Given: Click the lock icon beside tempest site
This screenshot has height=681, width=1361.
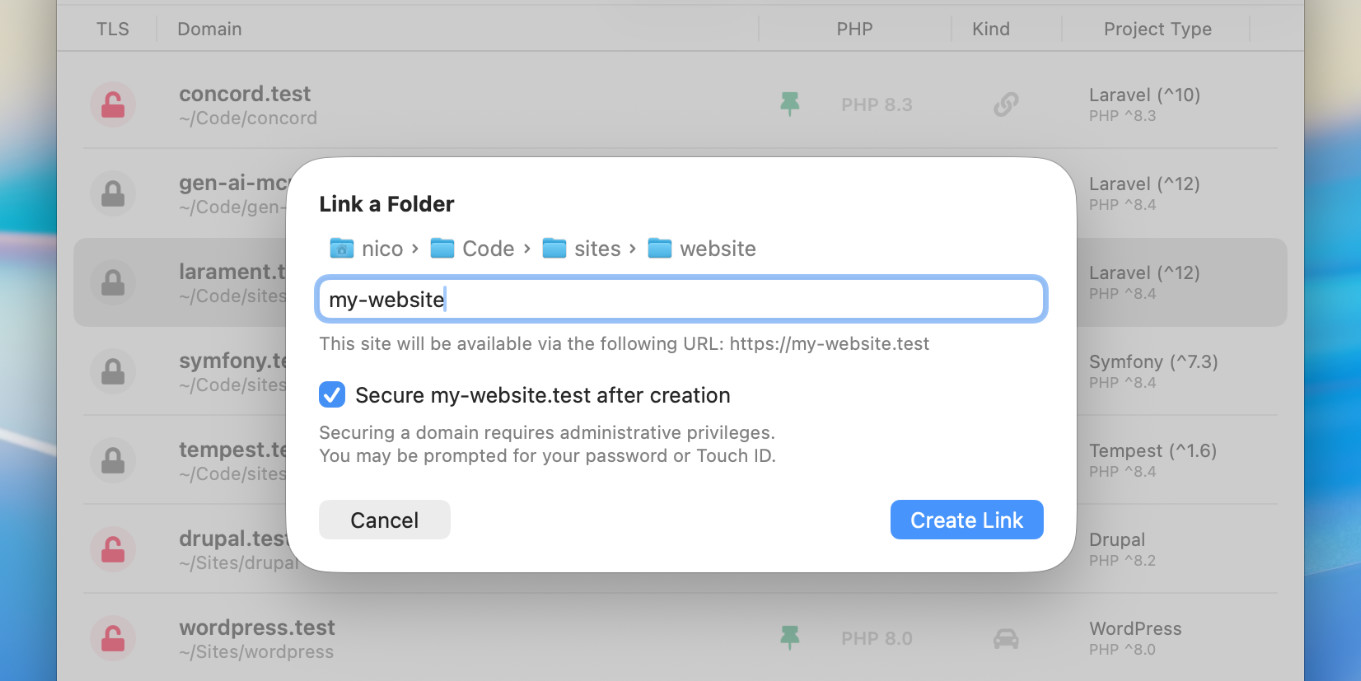Looking at the screenshot, I should tap(113, 461).
